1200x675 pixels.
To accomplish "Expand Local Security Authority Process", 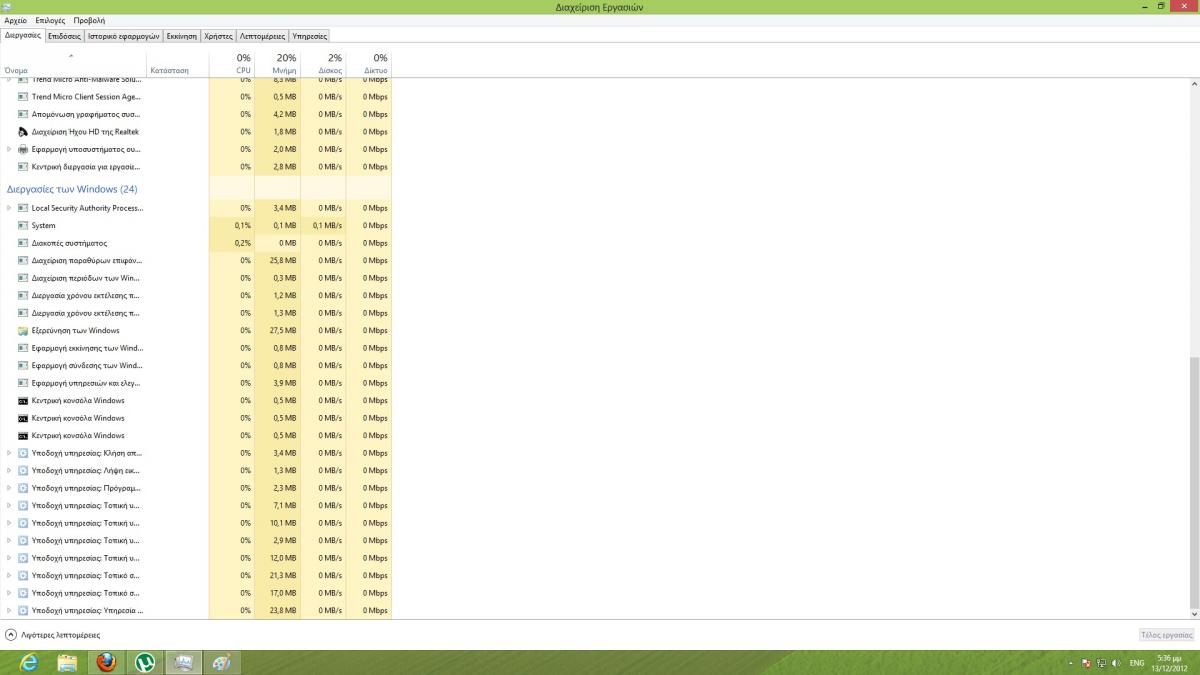I will 9,208.
